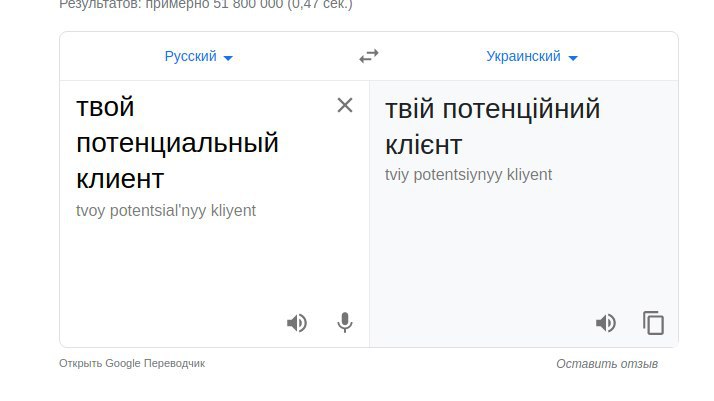Click the search results count text
Image resolution: width=714 pixels, height=401 pixels.
(x=205, y=4)
